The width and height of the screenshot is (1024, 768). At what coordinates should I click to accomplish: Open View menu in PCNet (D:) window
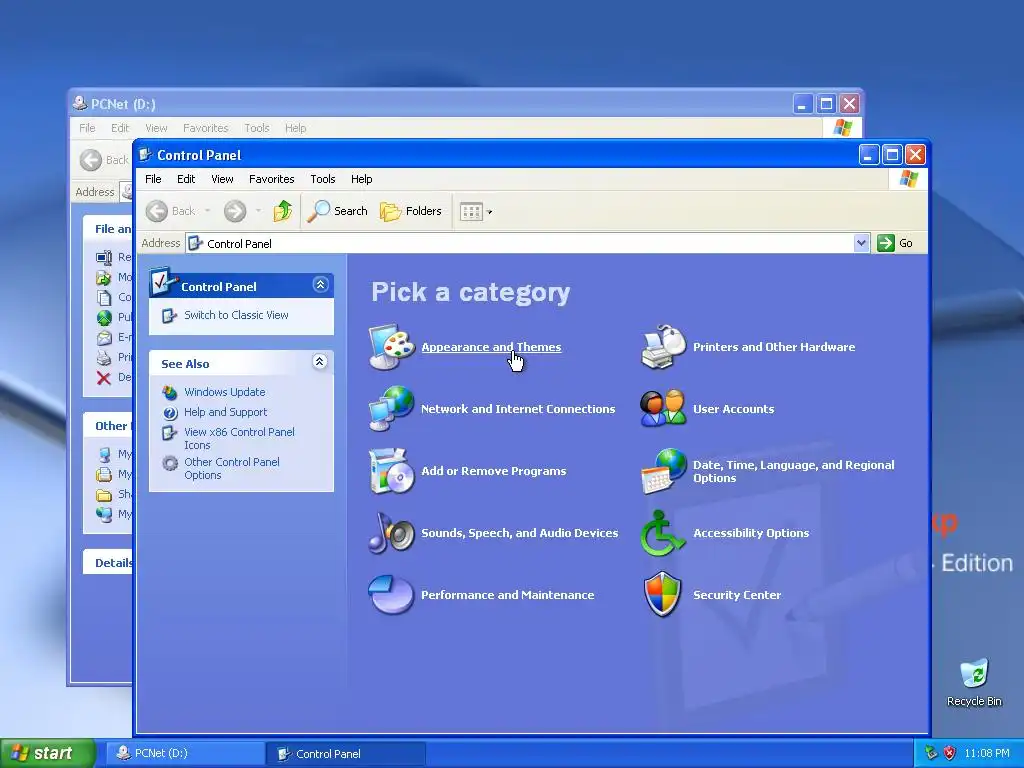point(156,128)
